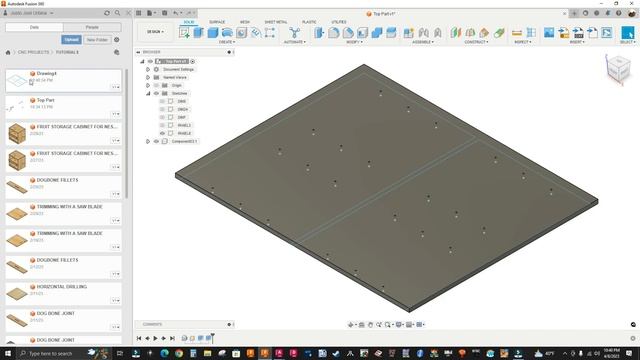Toggle visibility of third sketch under Sketches
The image size is (640, 360).
(162, 117)
